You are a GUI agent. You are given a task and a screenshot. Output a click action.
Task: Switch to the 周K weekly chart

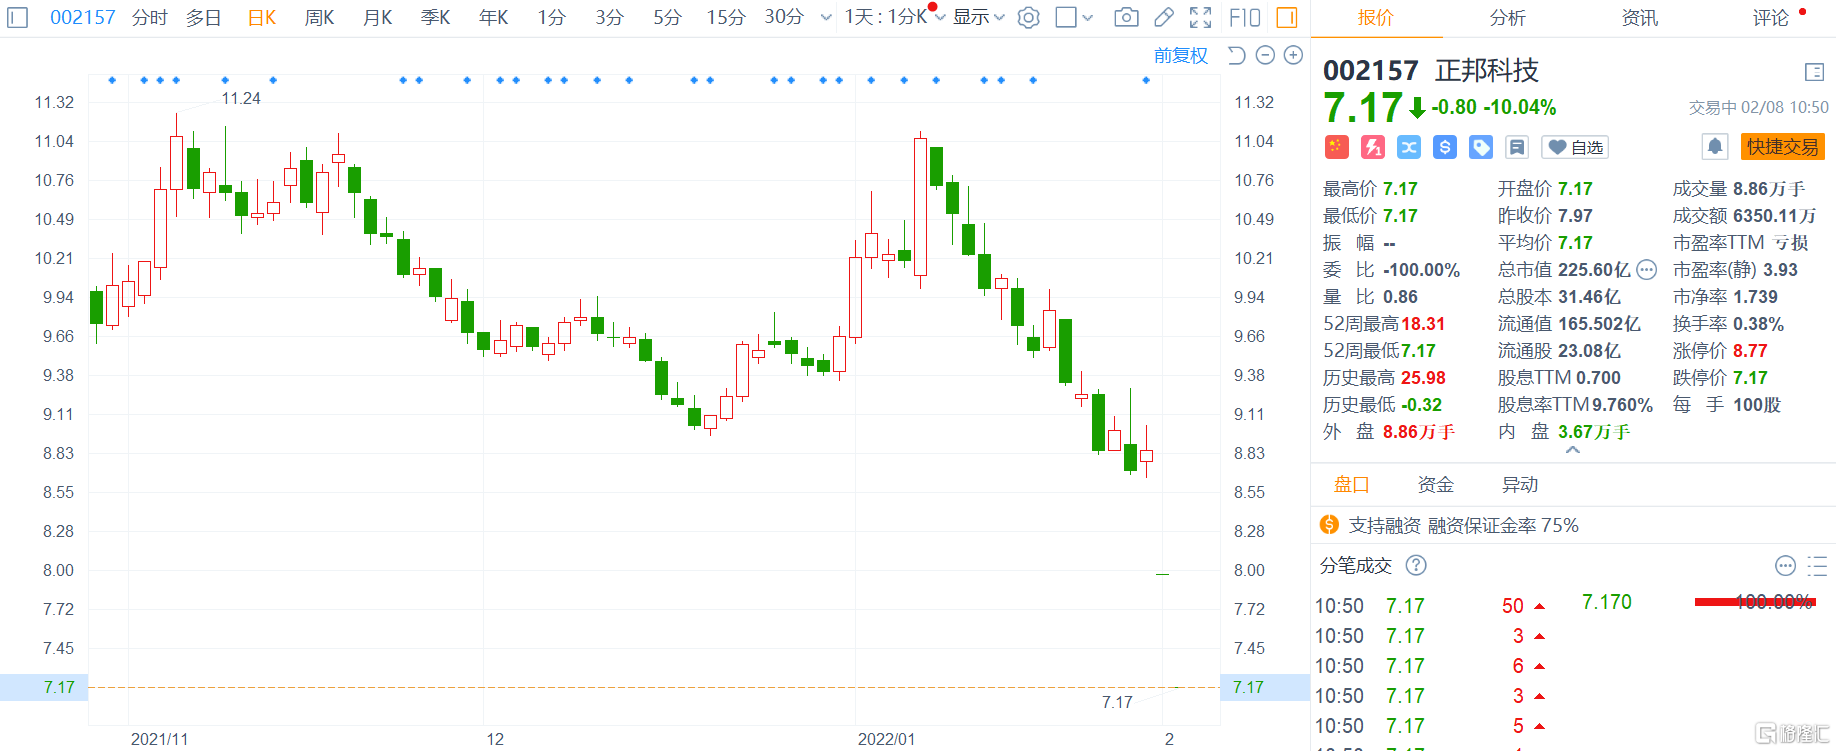(319, 17)
